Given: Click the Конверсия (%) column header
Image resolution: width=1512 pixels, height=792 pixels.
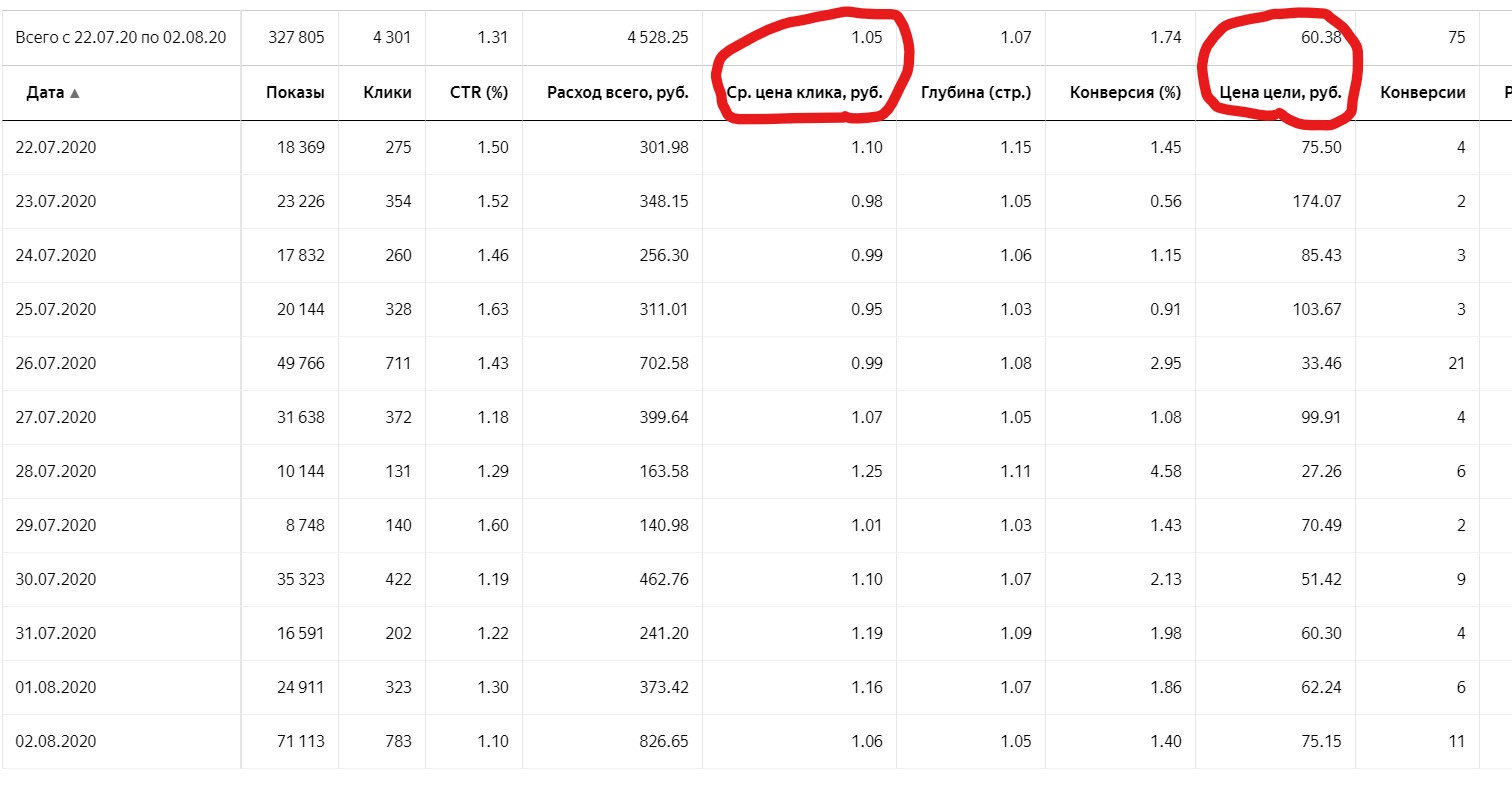Looking at the screenshot, I should click(x=1126, y=93).
